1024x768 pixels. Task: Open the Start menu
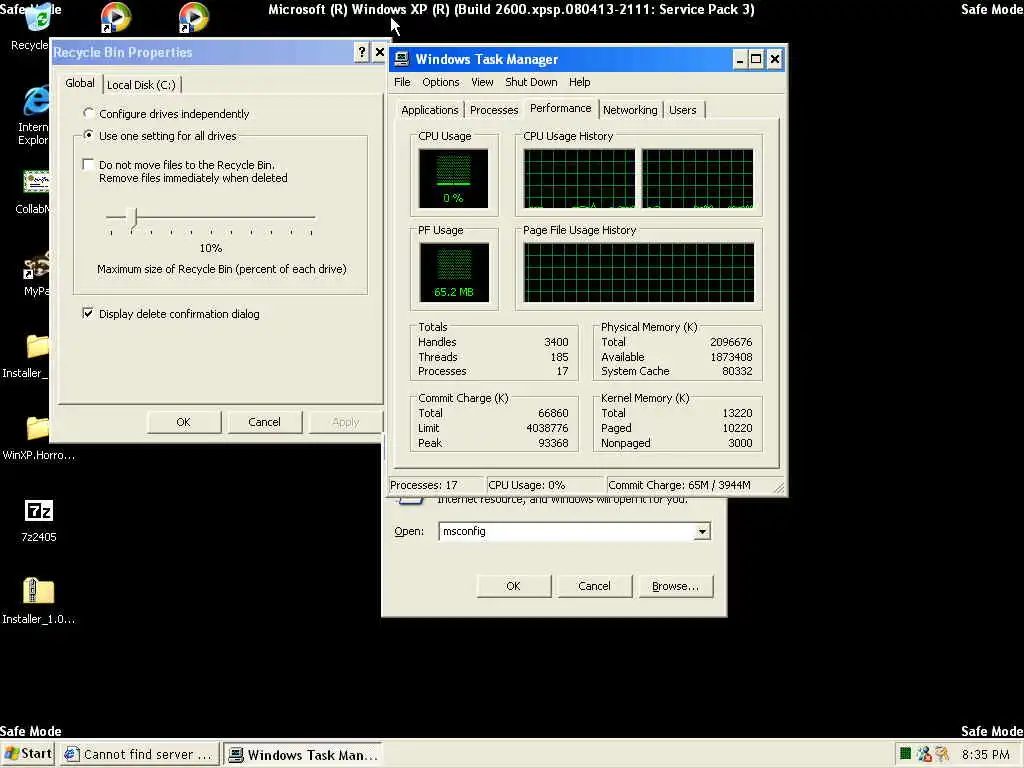(27, 754)
